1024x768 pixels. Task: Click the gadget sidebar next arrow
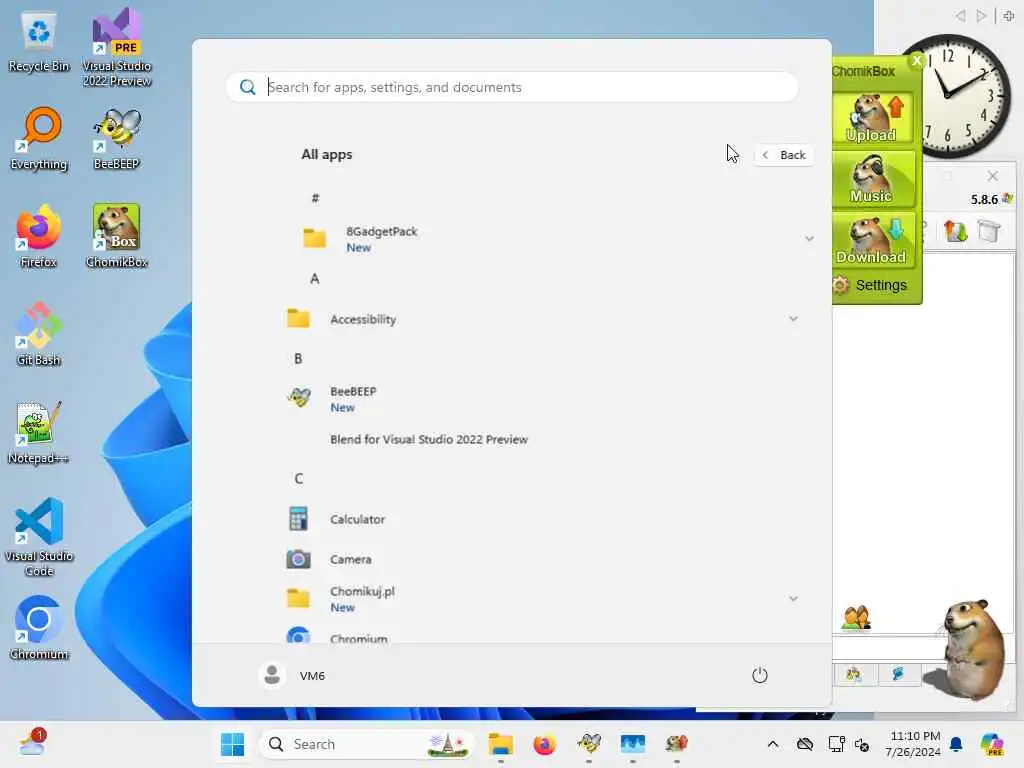(980, 16)
